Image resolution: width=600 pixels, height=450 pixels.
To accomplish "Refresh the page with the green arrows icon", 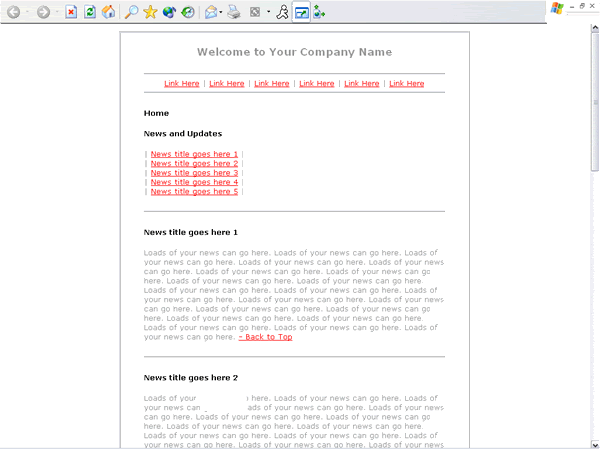I will (x=90, y=12).
